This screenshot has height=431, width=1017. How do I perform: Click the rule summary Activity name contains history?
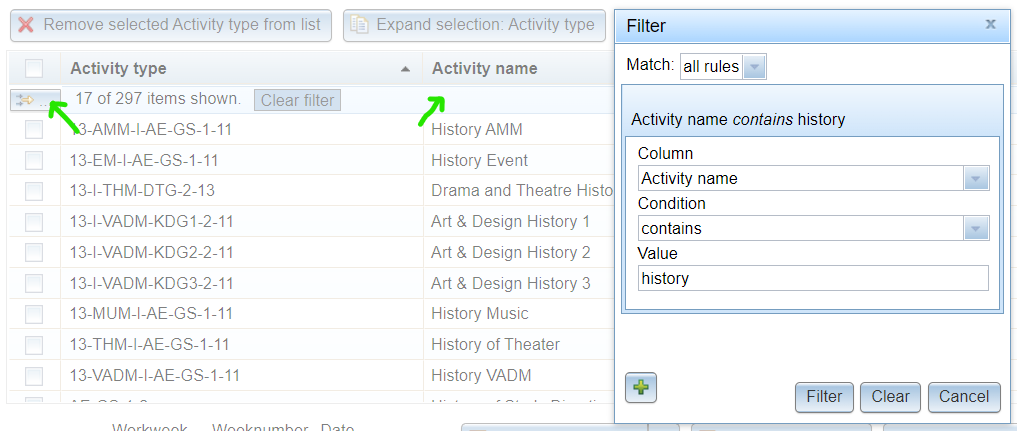point(738,119)
